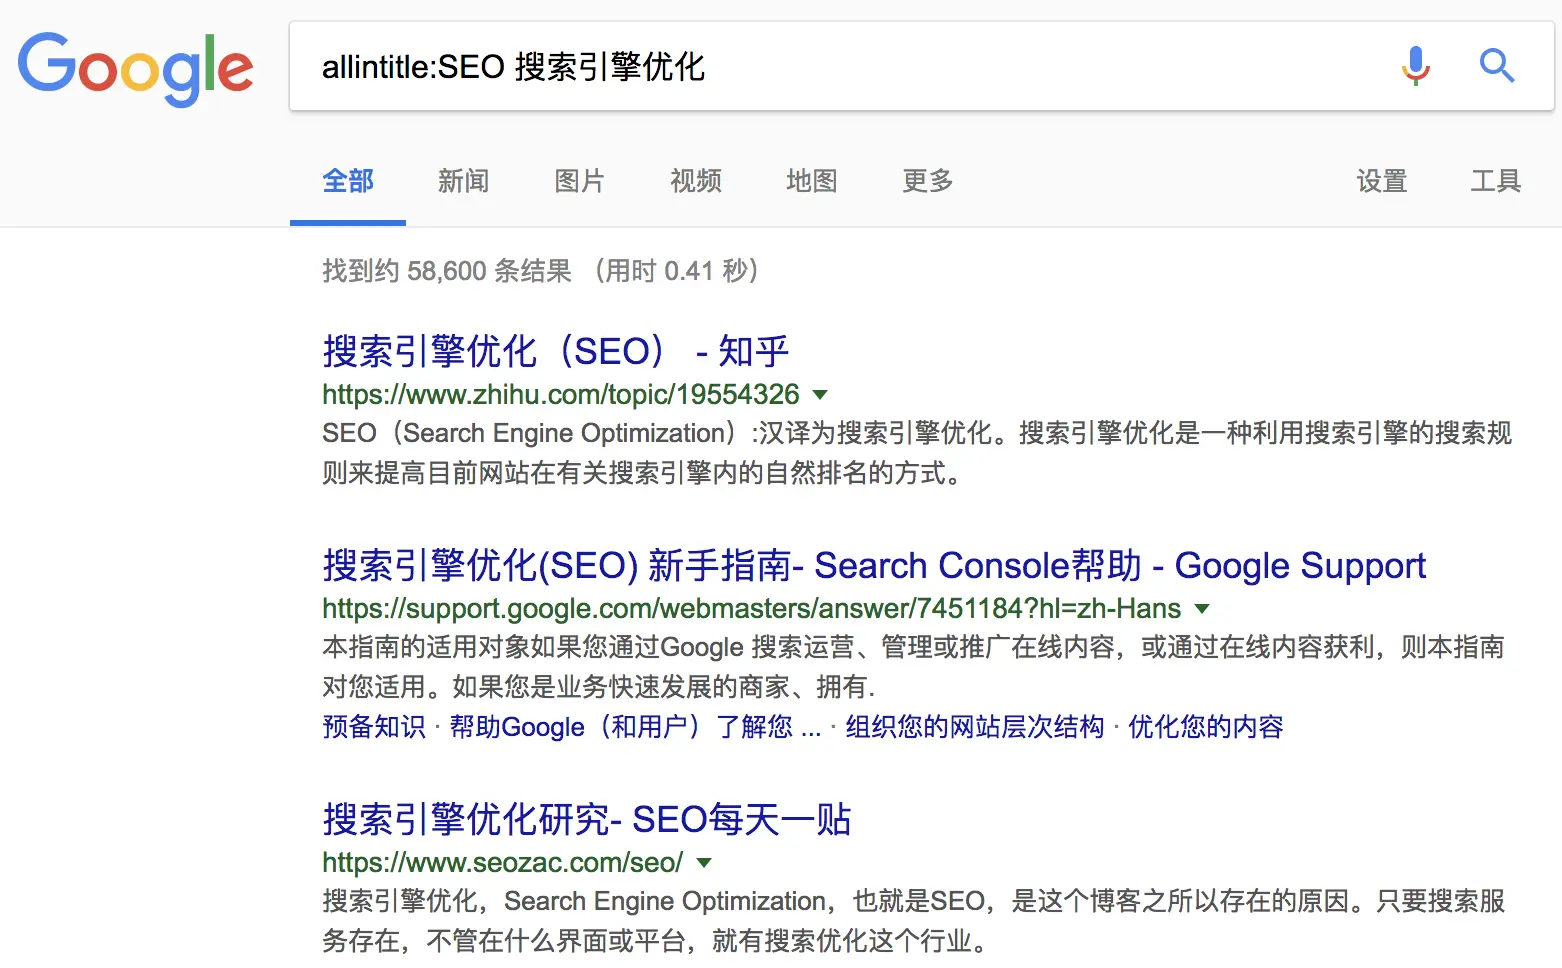Open the 设置 settings menu
The height and width of the screenshot is (968, 1562).
point(1382,181)
